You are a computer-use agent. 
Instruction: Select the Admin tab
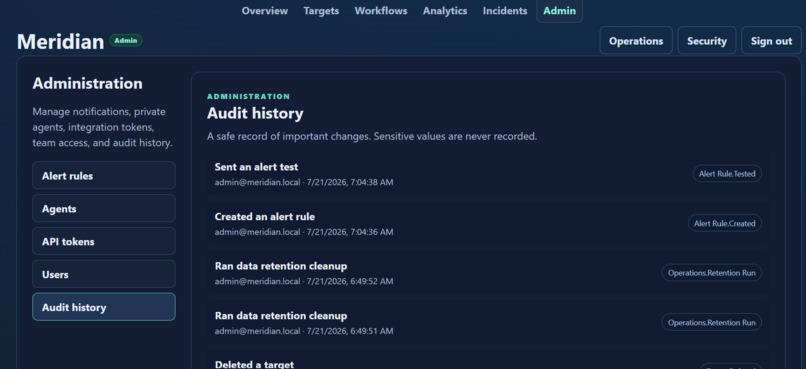(x=560, y=11)
